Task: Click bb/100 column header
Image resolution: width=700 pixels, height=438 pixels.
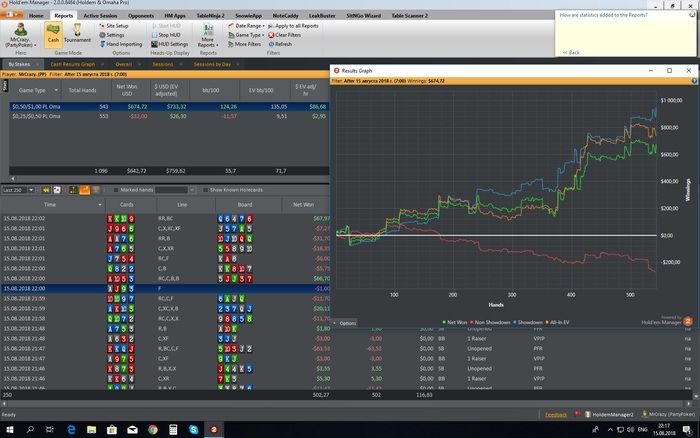Action: click(211, 90)
